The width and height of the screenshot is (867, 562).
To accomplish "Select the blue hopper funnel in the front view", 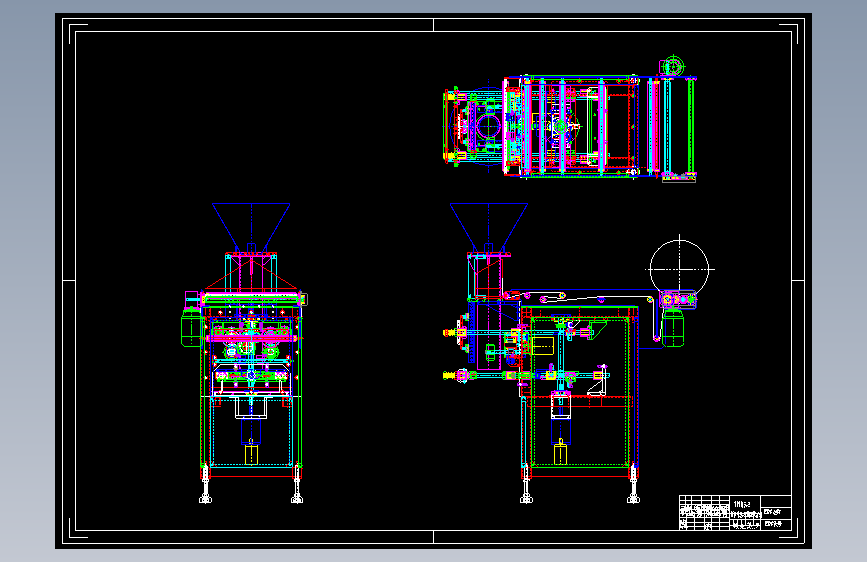I will pyautogui.click(x=251, y=227).
